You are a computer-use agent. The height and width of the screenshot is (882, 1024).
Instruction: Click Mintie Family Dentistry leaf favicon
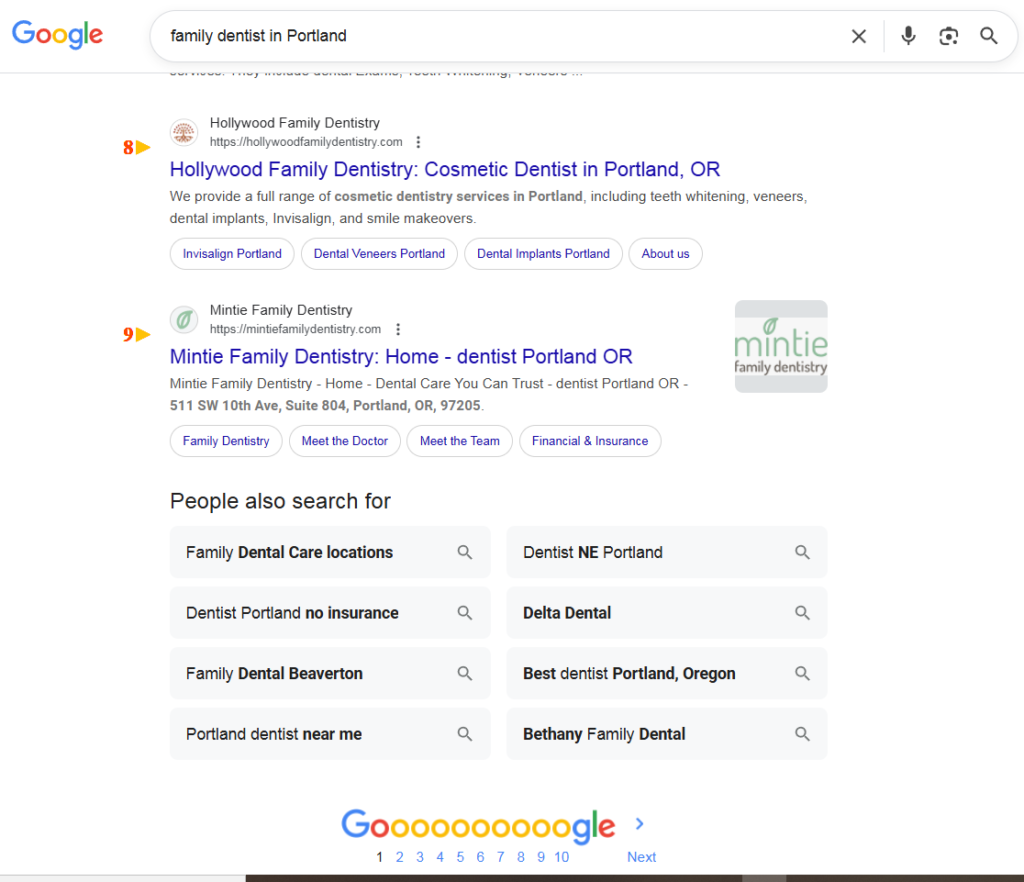click(x=184, y=320)
